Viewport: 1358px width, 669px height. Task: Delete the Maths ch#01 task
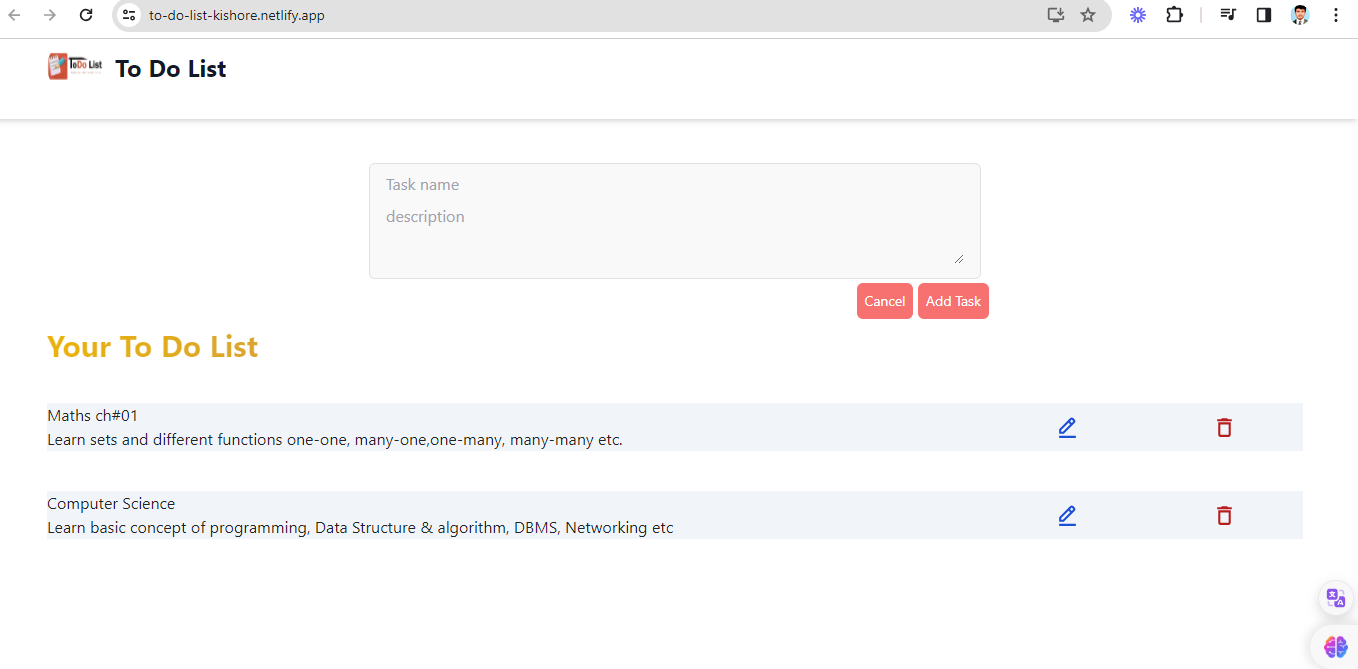click(x=1224, y=428)
